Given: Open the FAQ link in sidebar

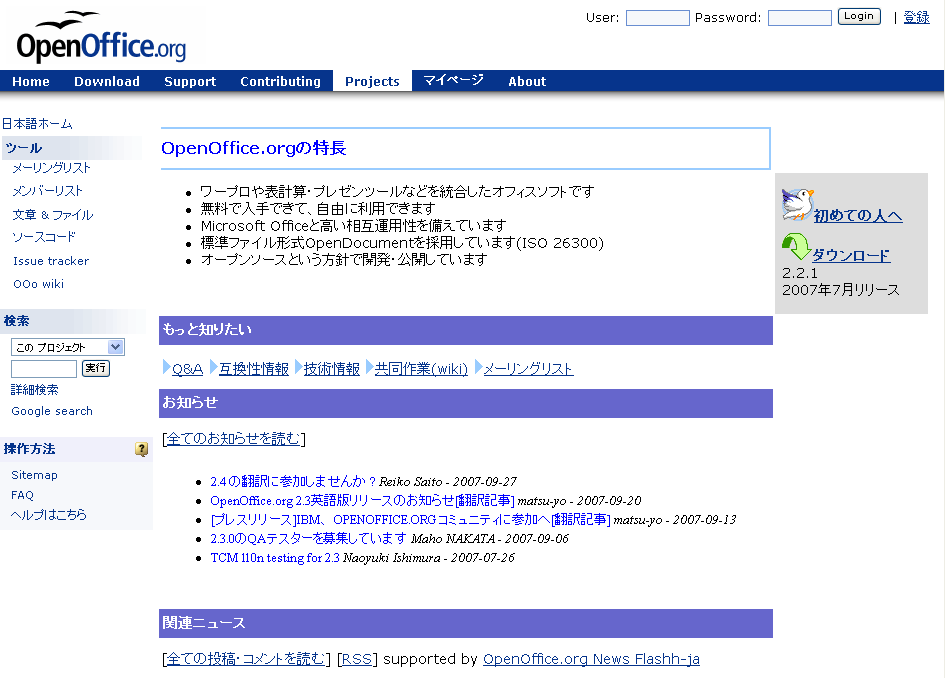Looking at the screenshot, I should click(x=22, y=495).
